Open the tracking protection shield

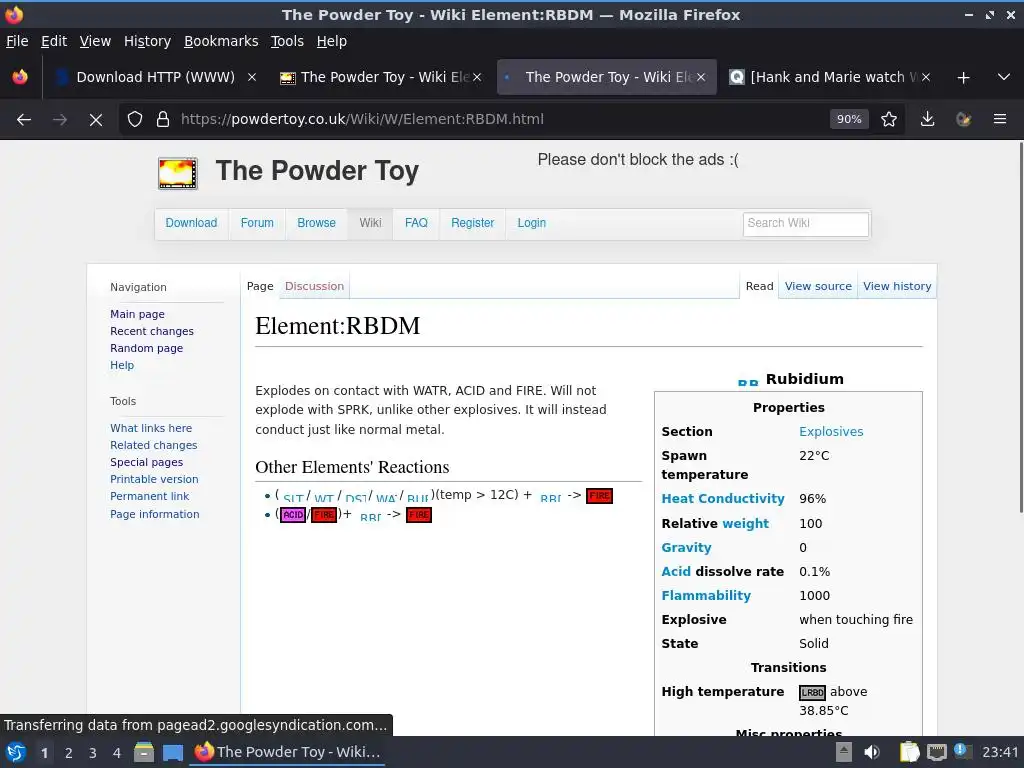135,120
